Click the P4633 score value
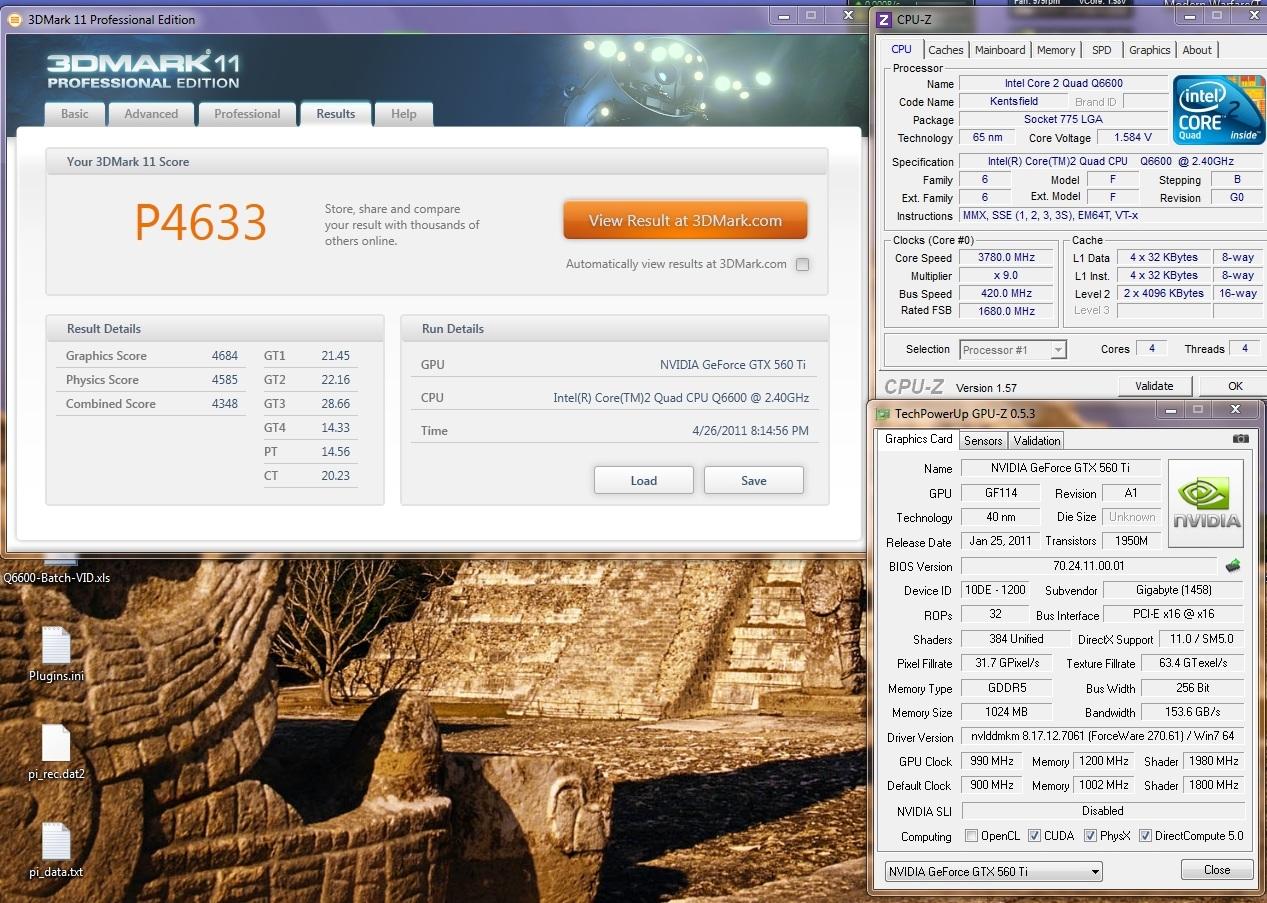 [x=201, y=223]
